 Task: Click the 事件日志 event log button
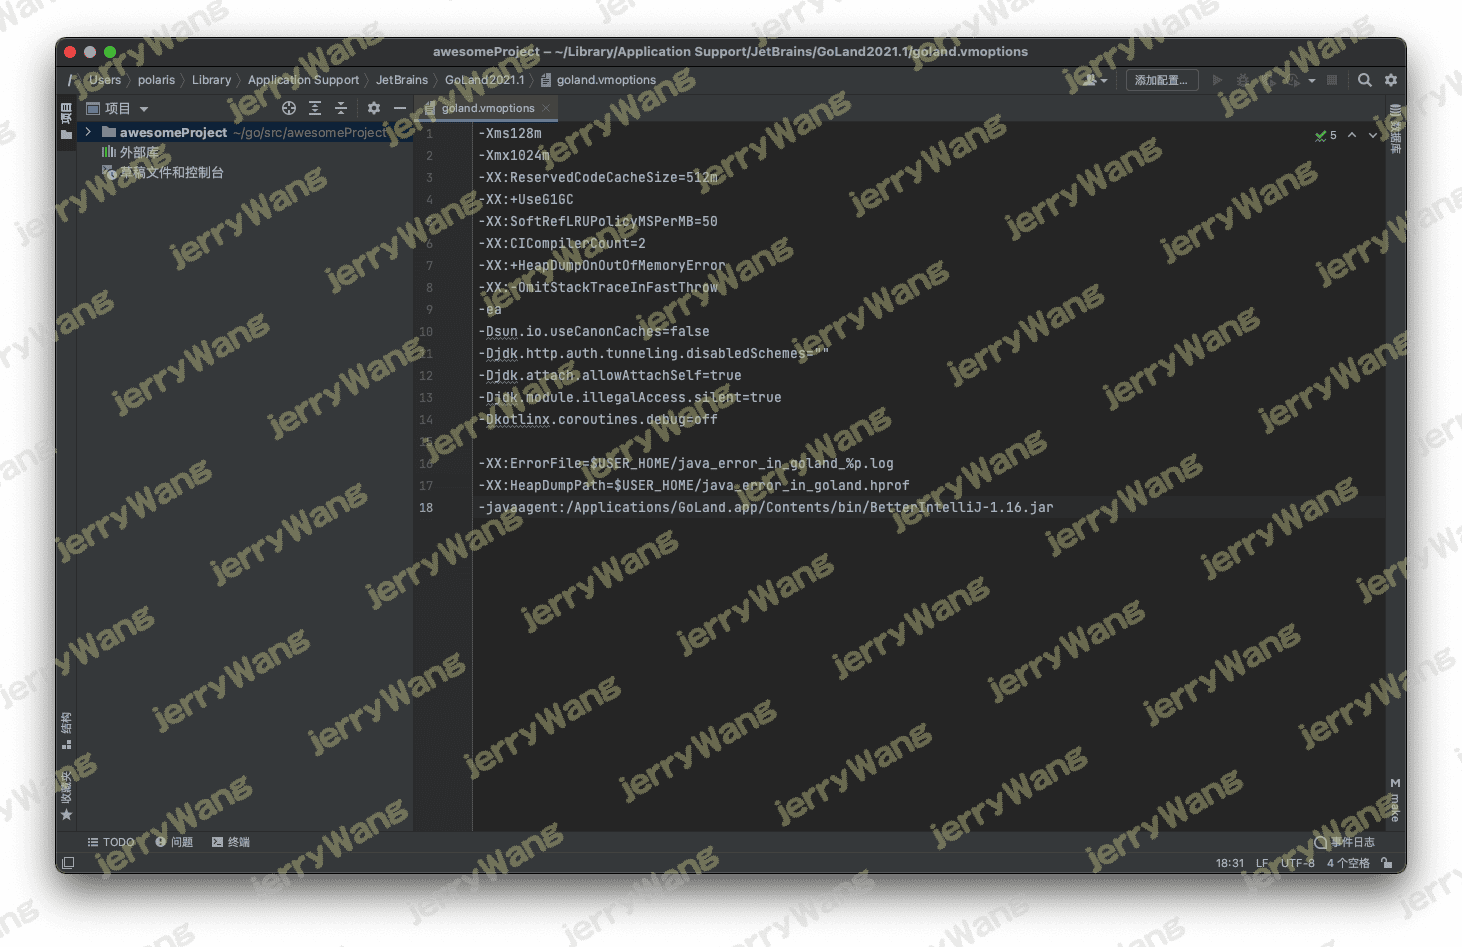click(1345, 842)
